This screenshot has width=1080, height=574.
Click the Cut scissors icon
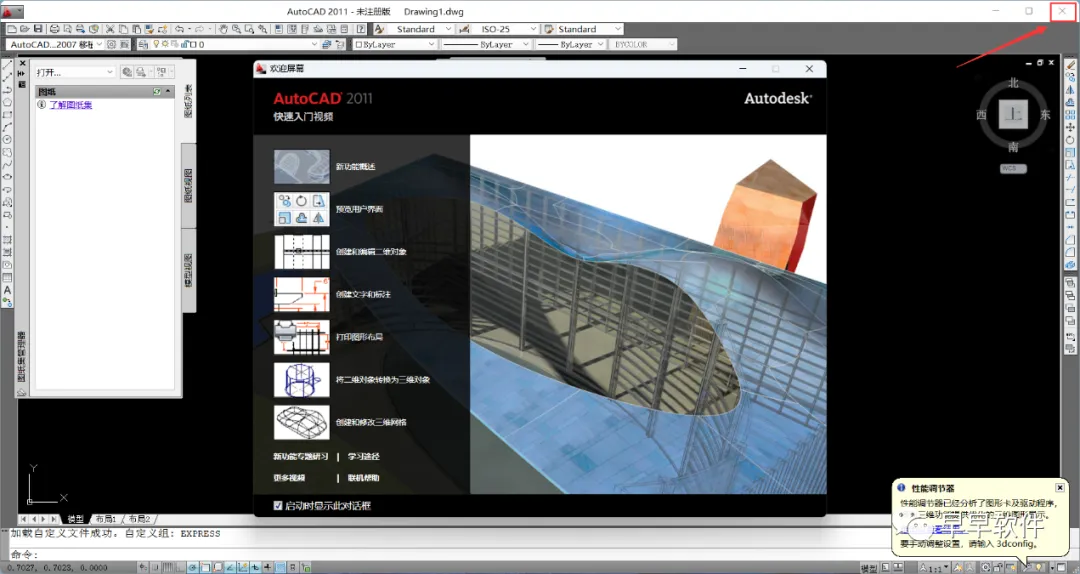pos(110,29)
